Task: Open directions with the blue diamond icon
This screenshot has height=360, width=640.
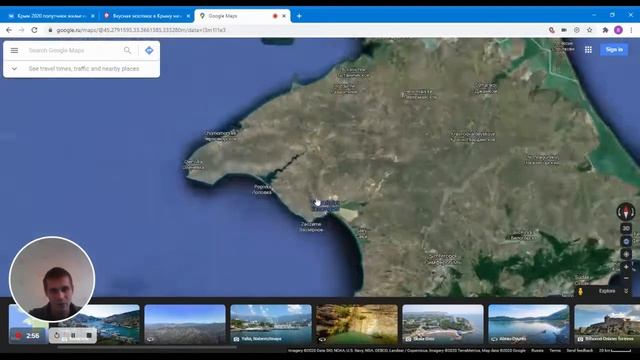Action: click(149, 50)
